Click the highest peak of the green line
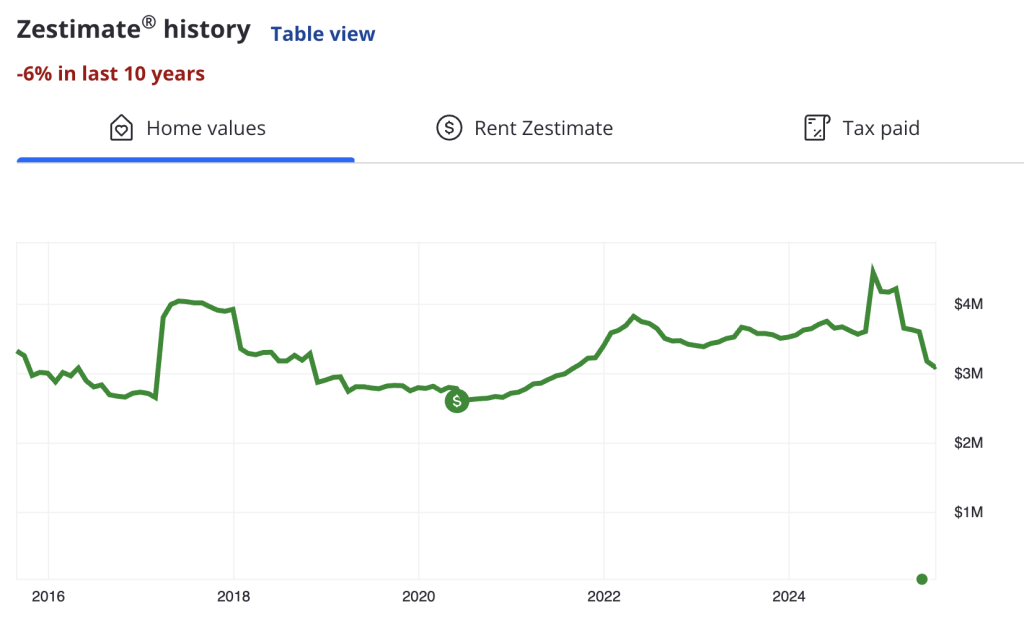 point(873,271)
